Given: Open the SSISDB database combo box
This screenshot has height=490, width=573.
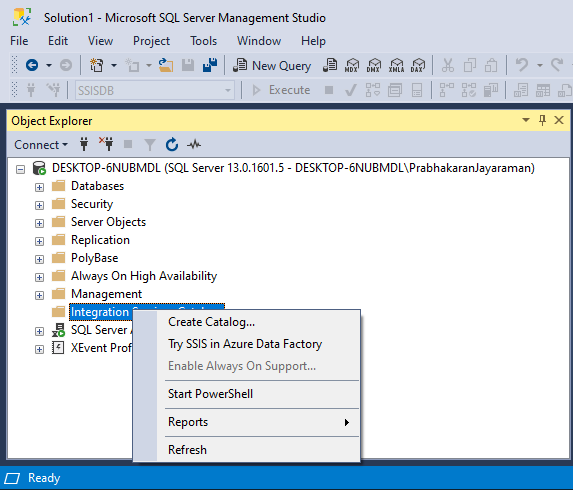Looking at the screenshot, I should [x=155, y=90].
